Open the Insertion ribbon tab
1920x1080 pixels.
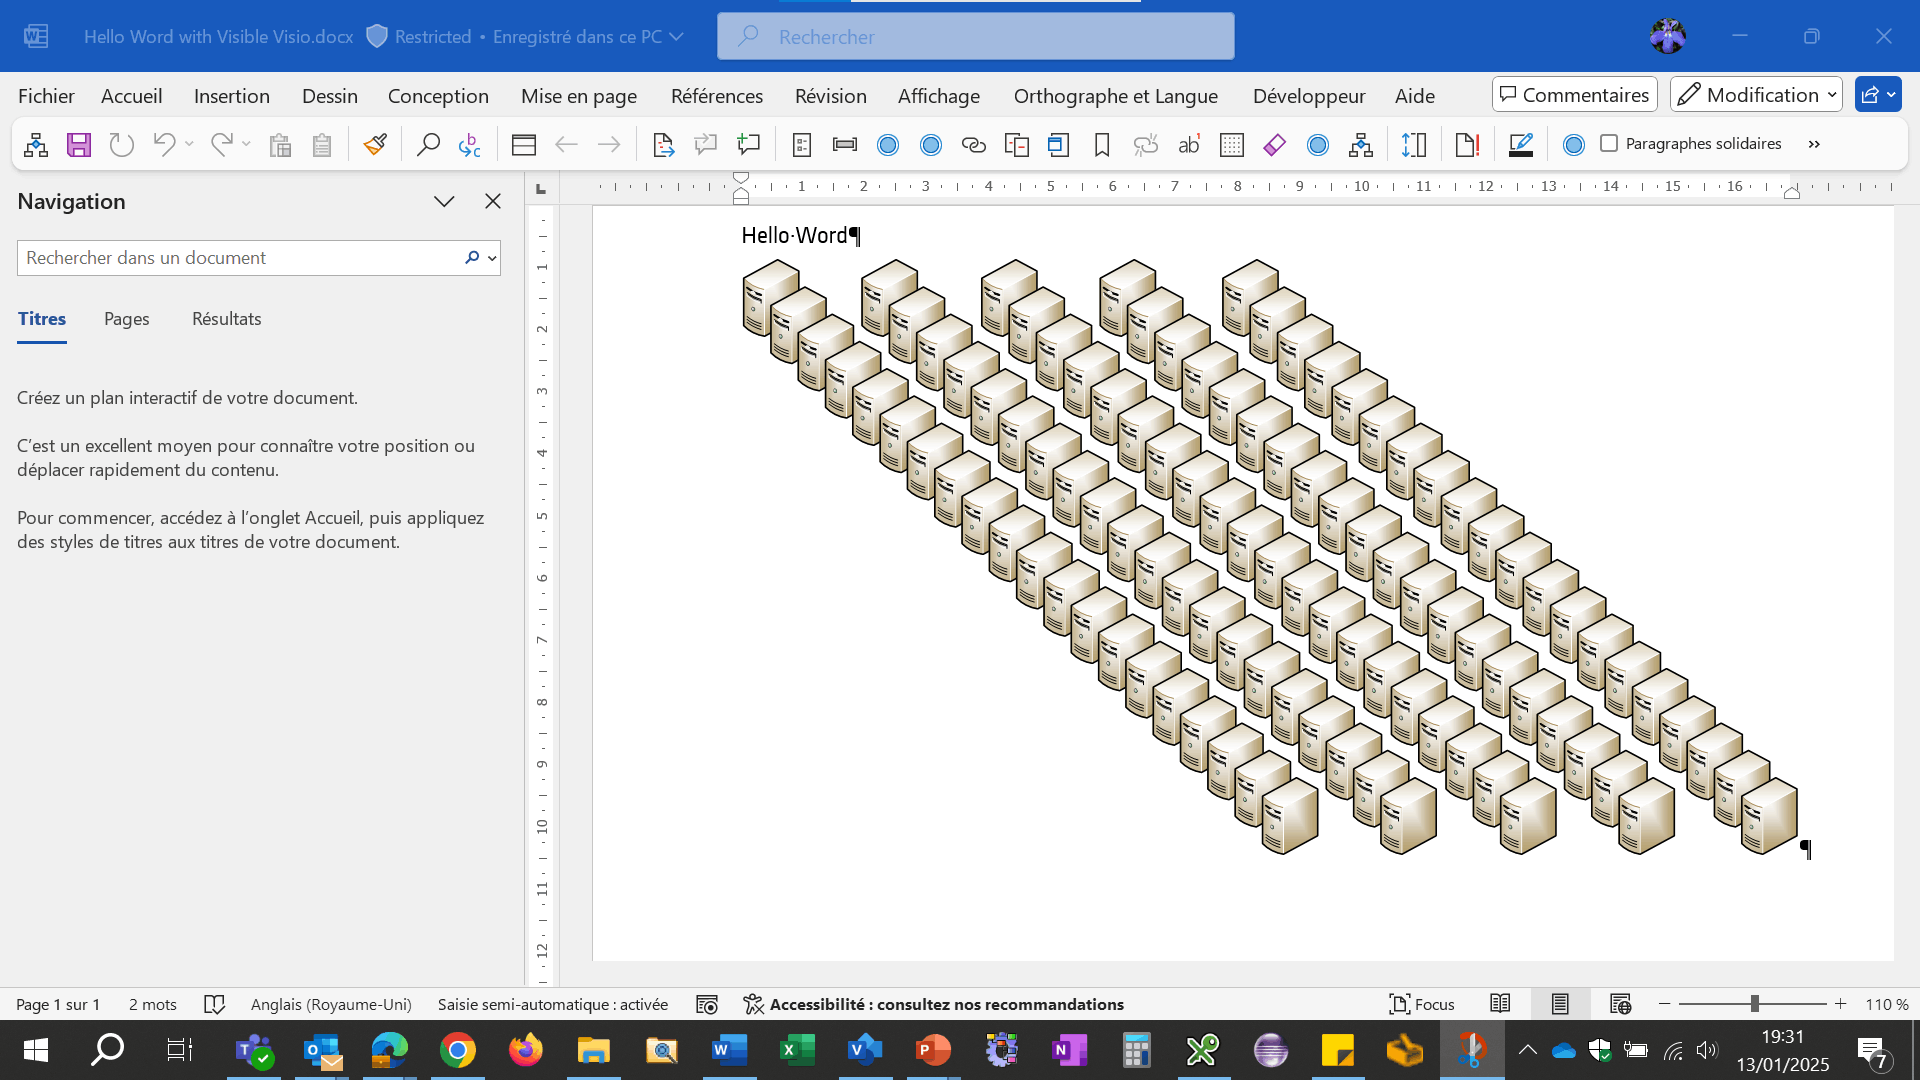pos(232,96)
